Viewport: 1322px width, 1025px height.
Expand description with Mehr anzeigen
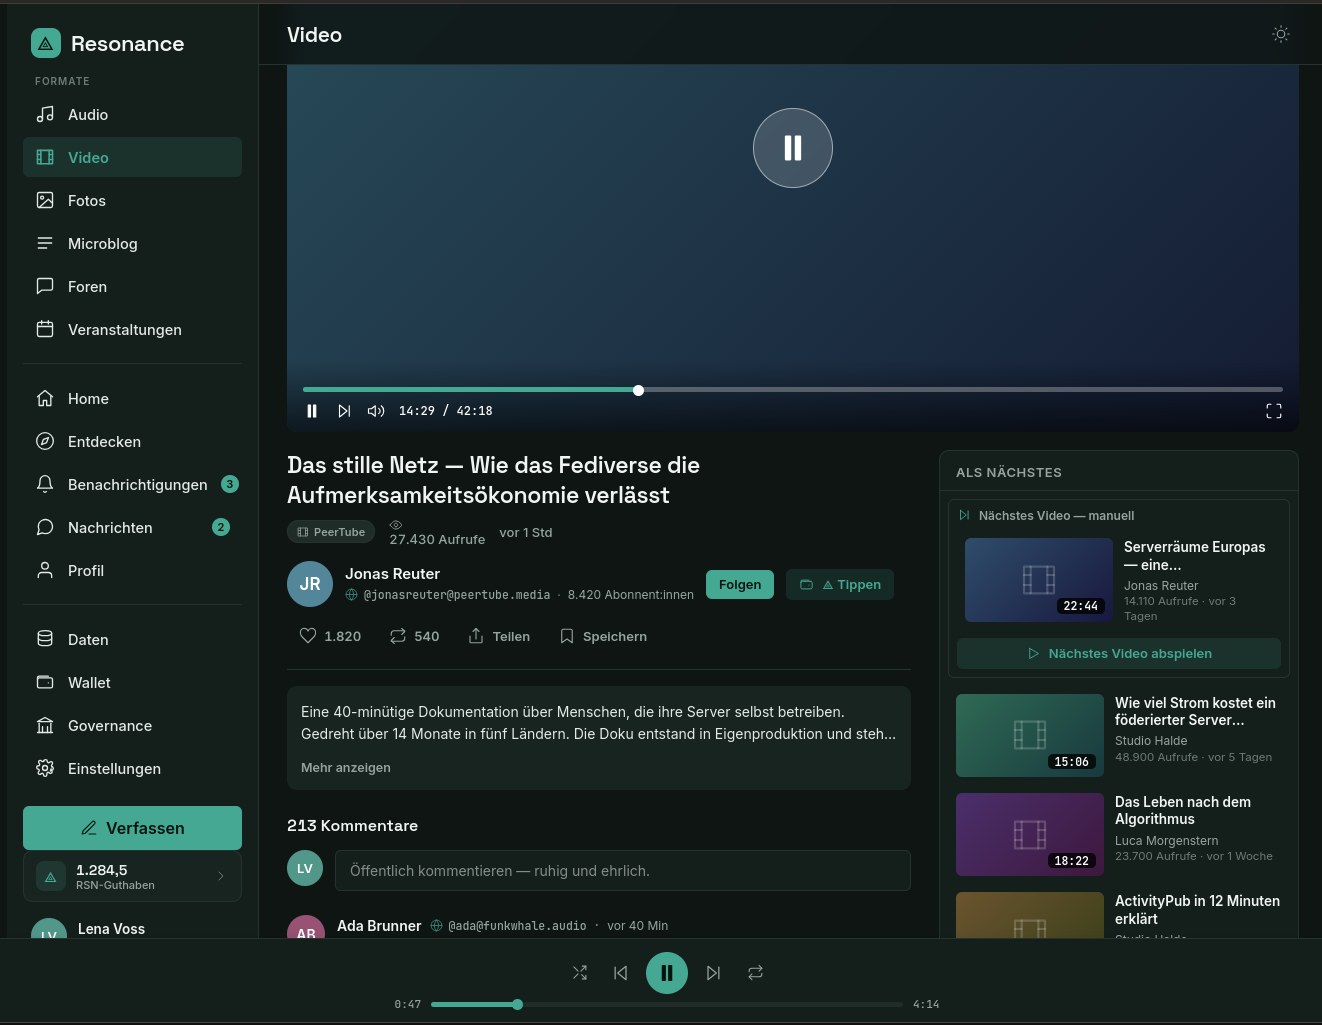pyautogui.click(x=346, y=768)
